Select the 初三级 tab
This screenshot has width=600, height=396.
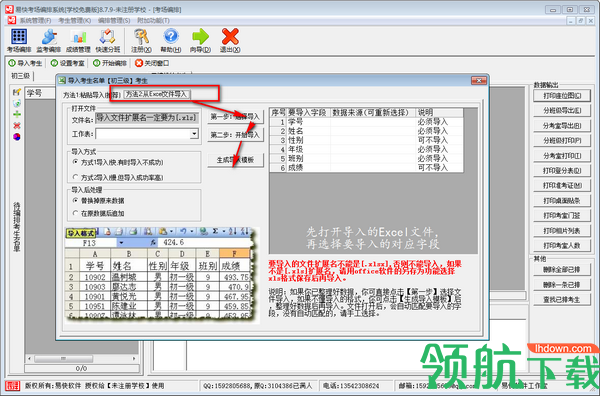click(21, 76)
